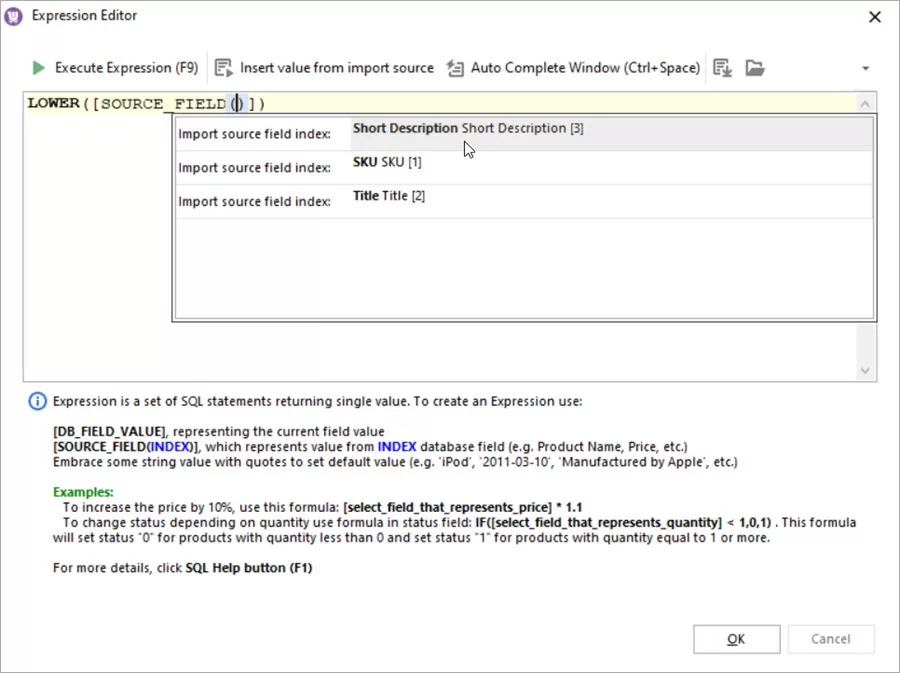Open an expression using the folder icon
Screen dimensions: 900x673
(755, 67)
